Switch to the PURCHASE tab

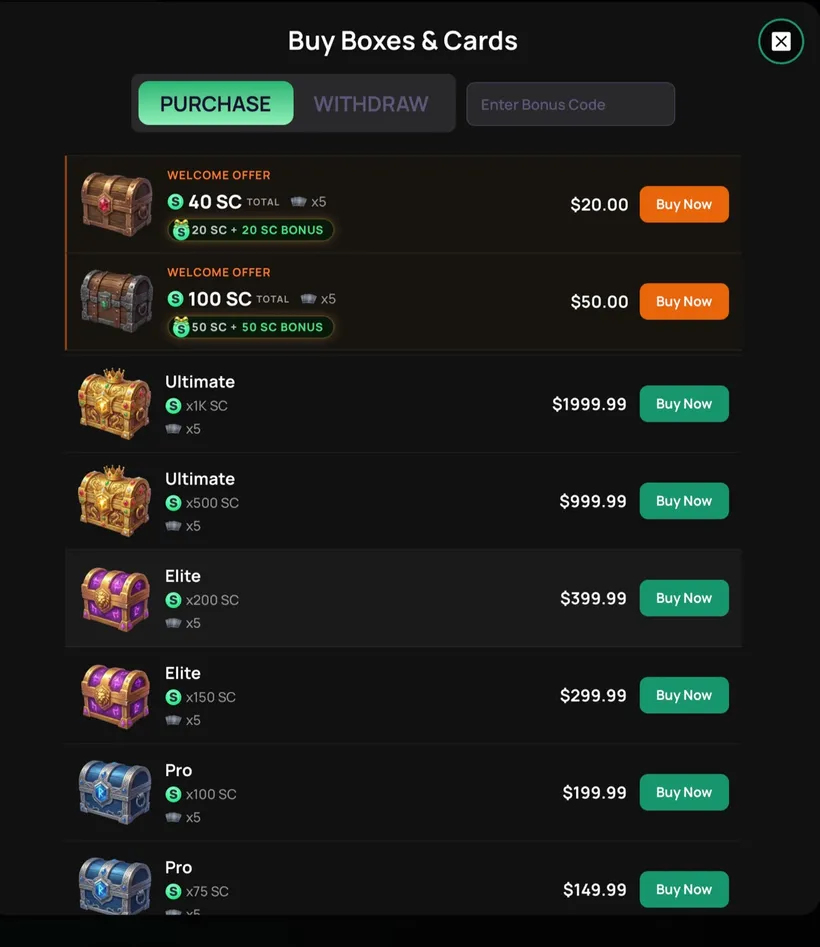click(x=216, y=103)
